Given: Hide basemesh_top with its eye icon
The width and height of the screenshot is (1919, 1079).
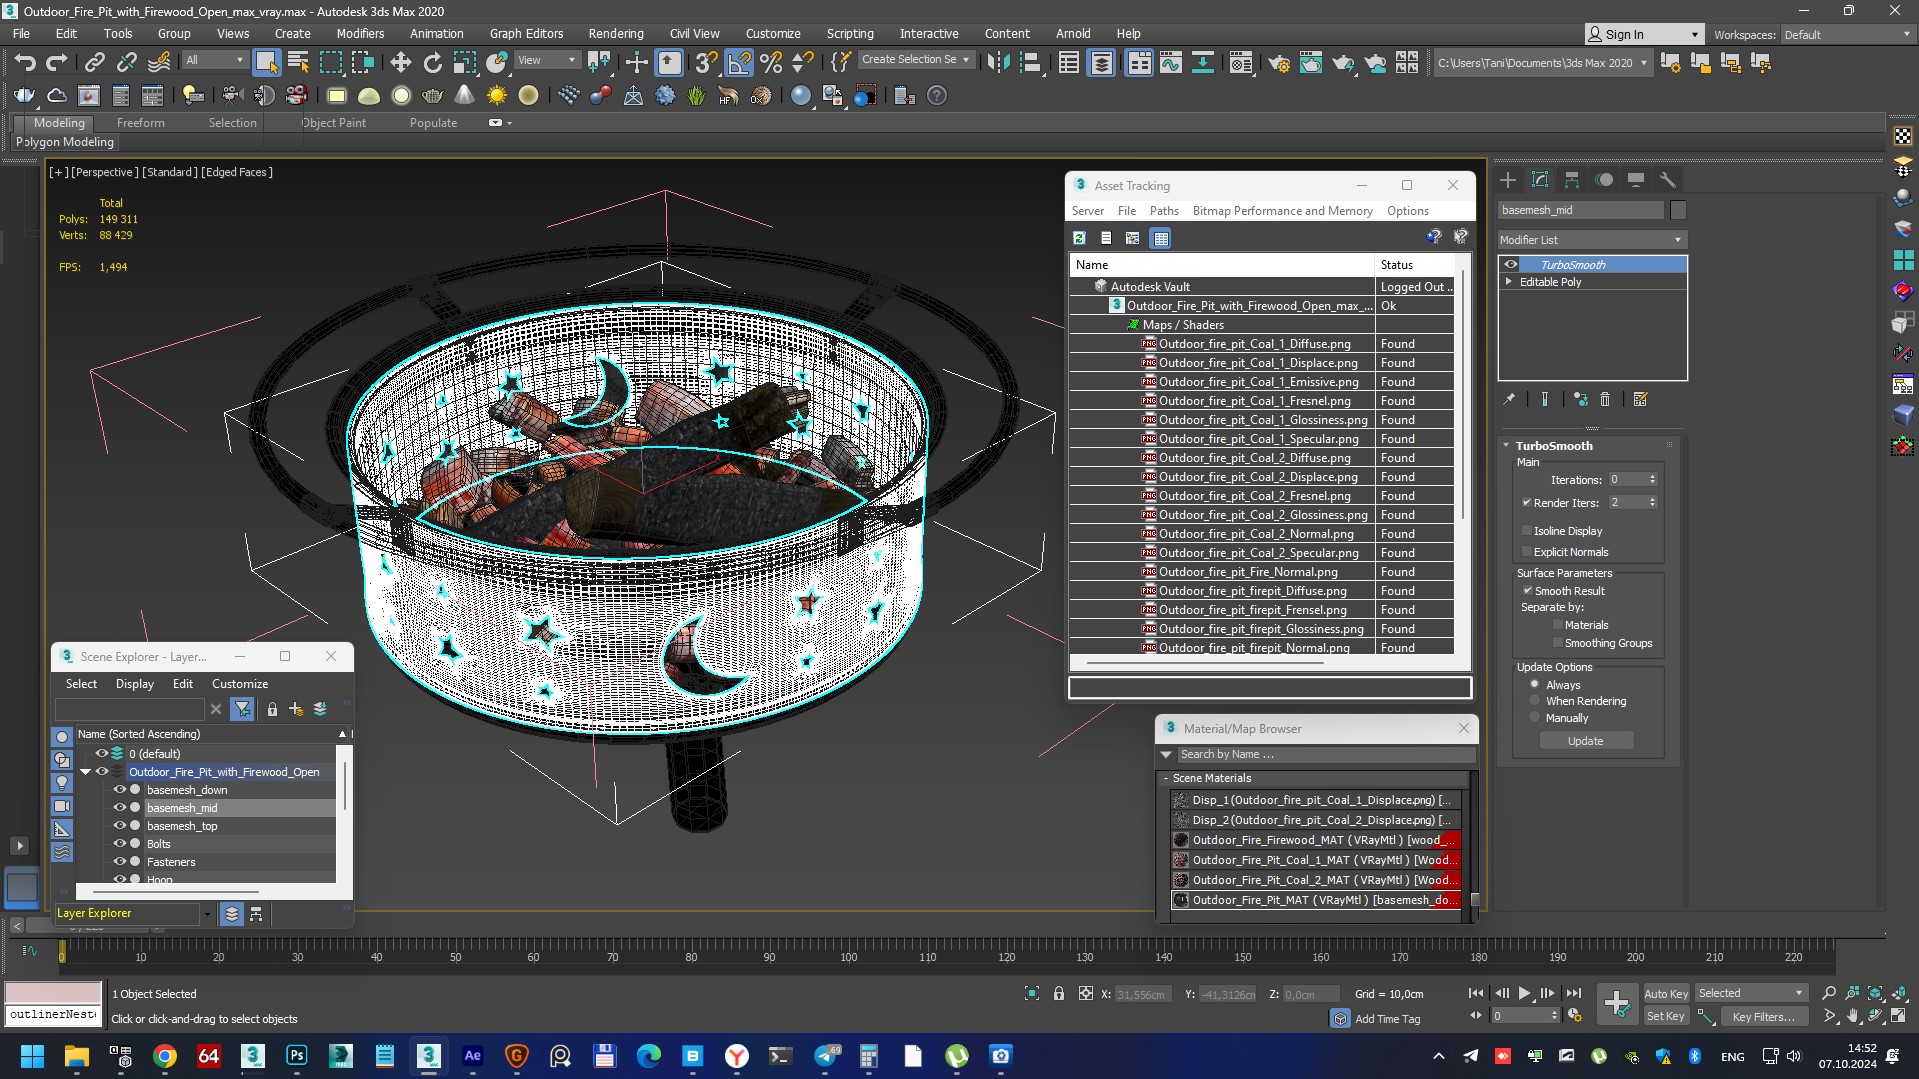Looking at the screenshot, I should tap(120, 826).
